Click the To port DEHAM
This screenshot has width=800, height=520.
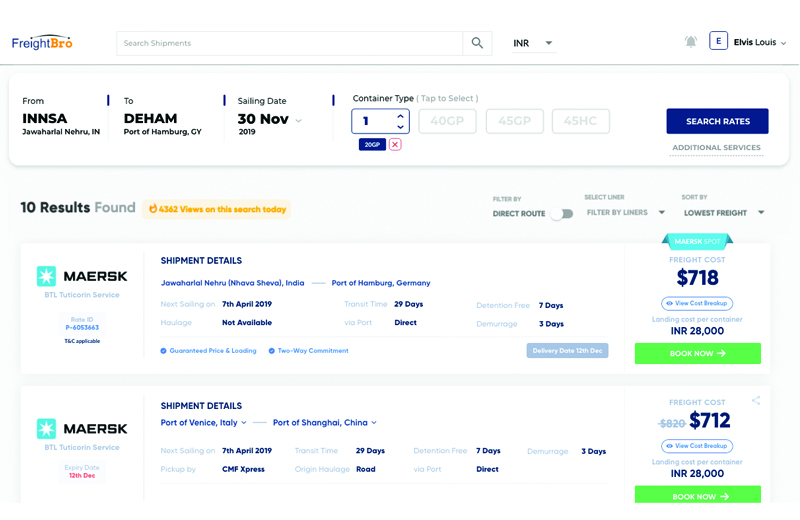(x=151, y=118)
